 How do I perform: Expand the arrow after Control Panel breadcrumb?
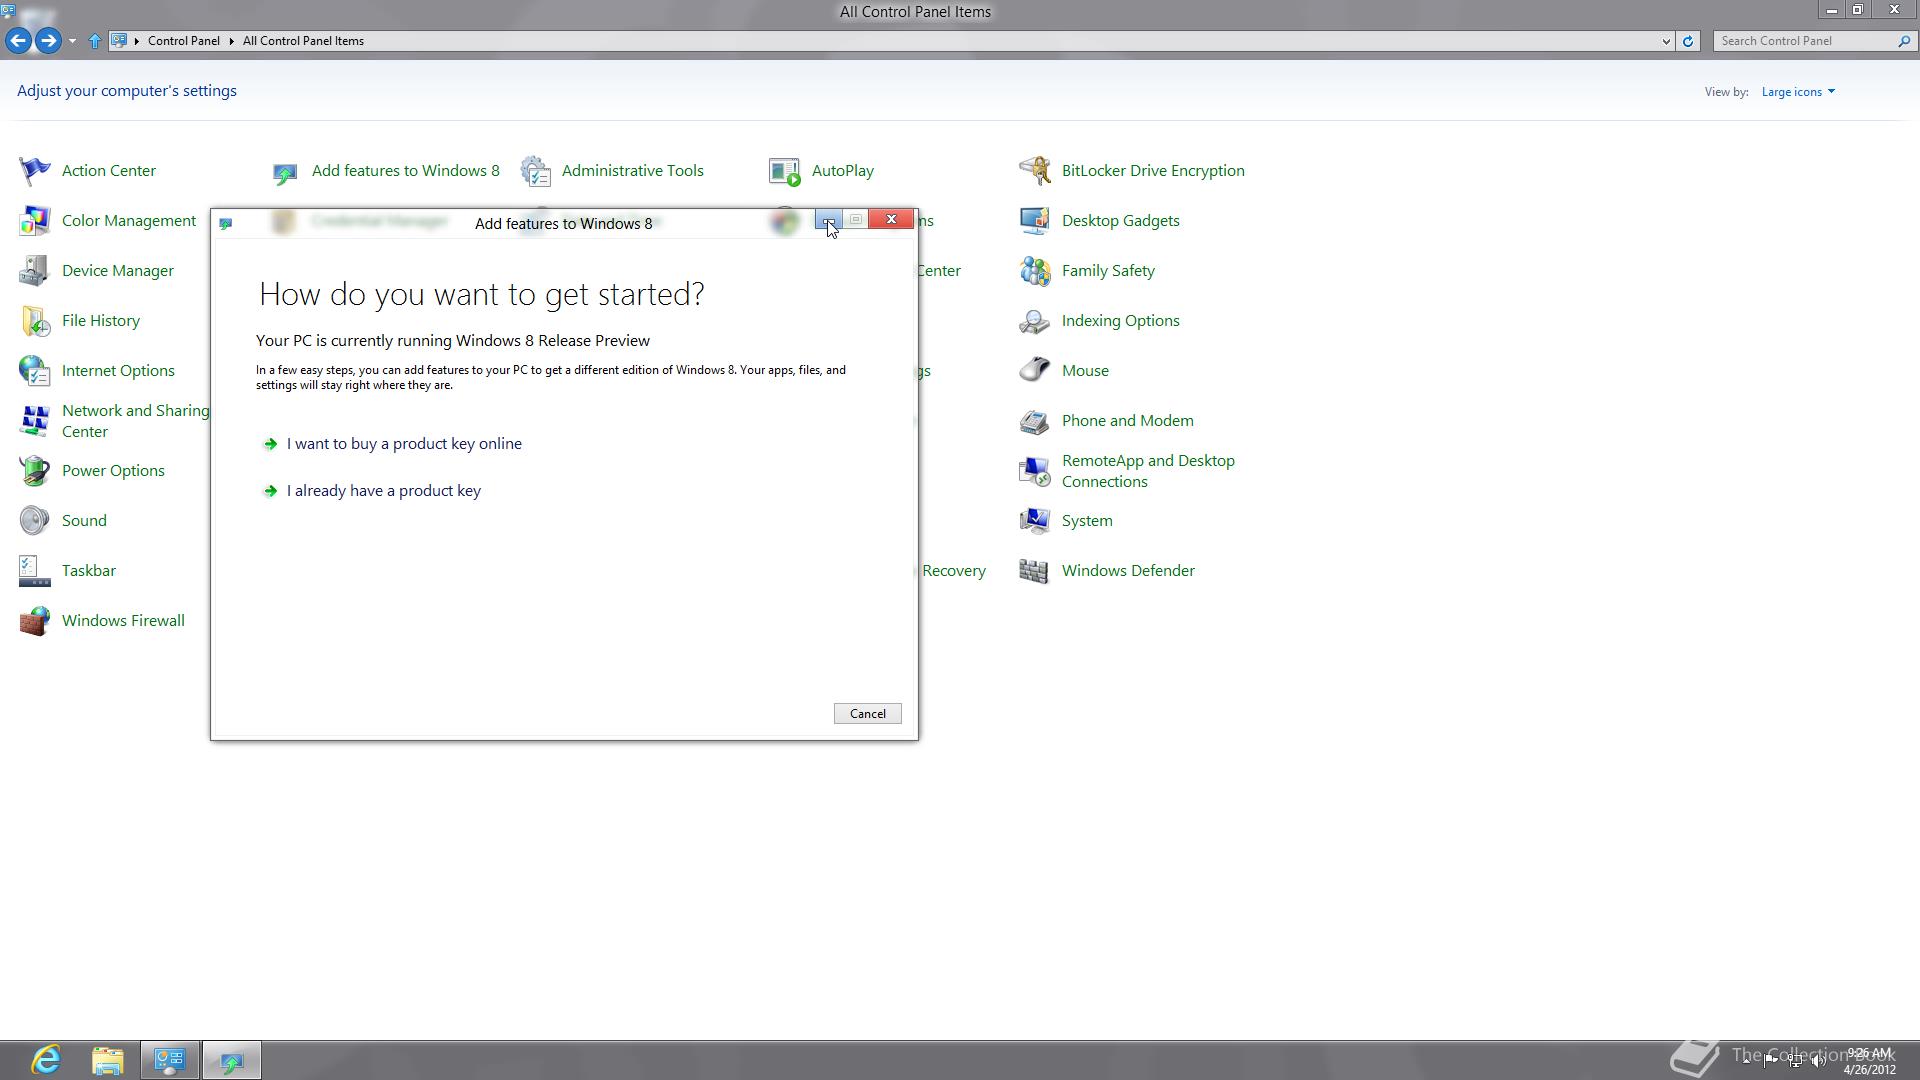pyautogui.click(x=231, y=41)
